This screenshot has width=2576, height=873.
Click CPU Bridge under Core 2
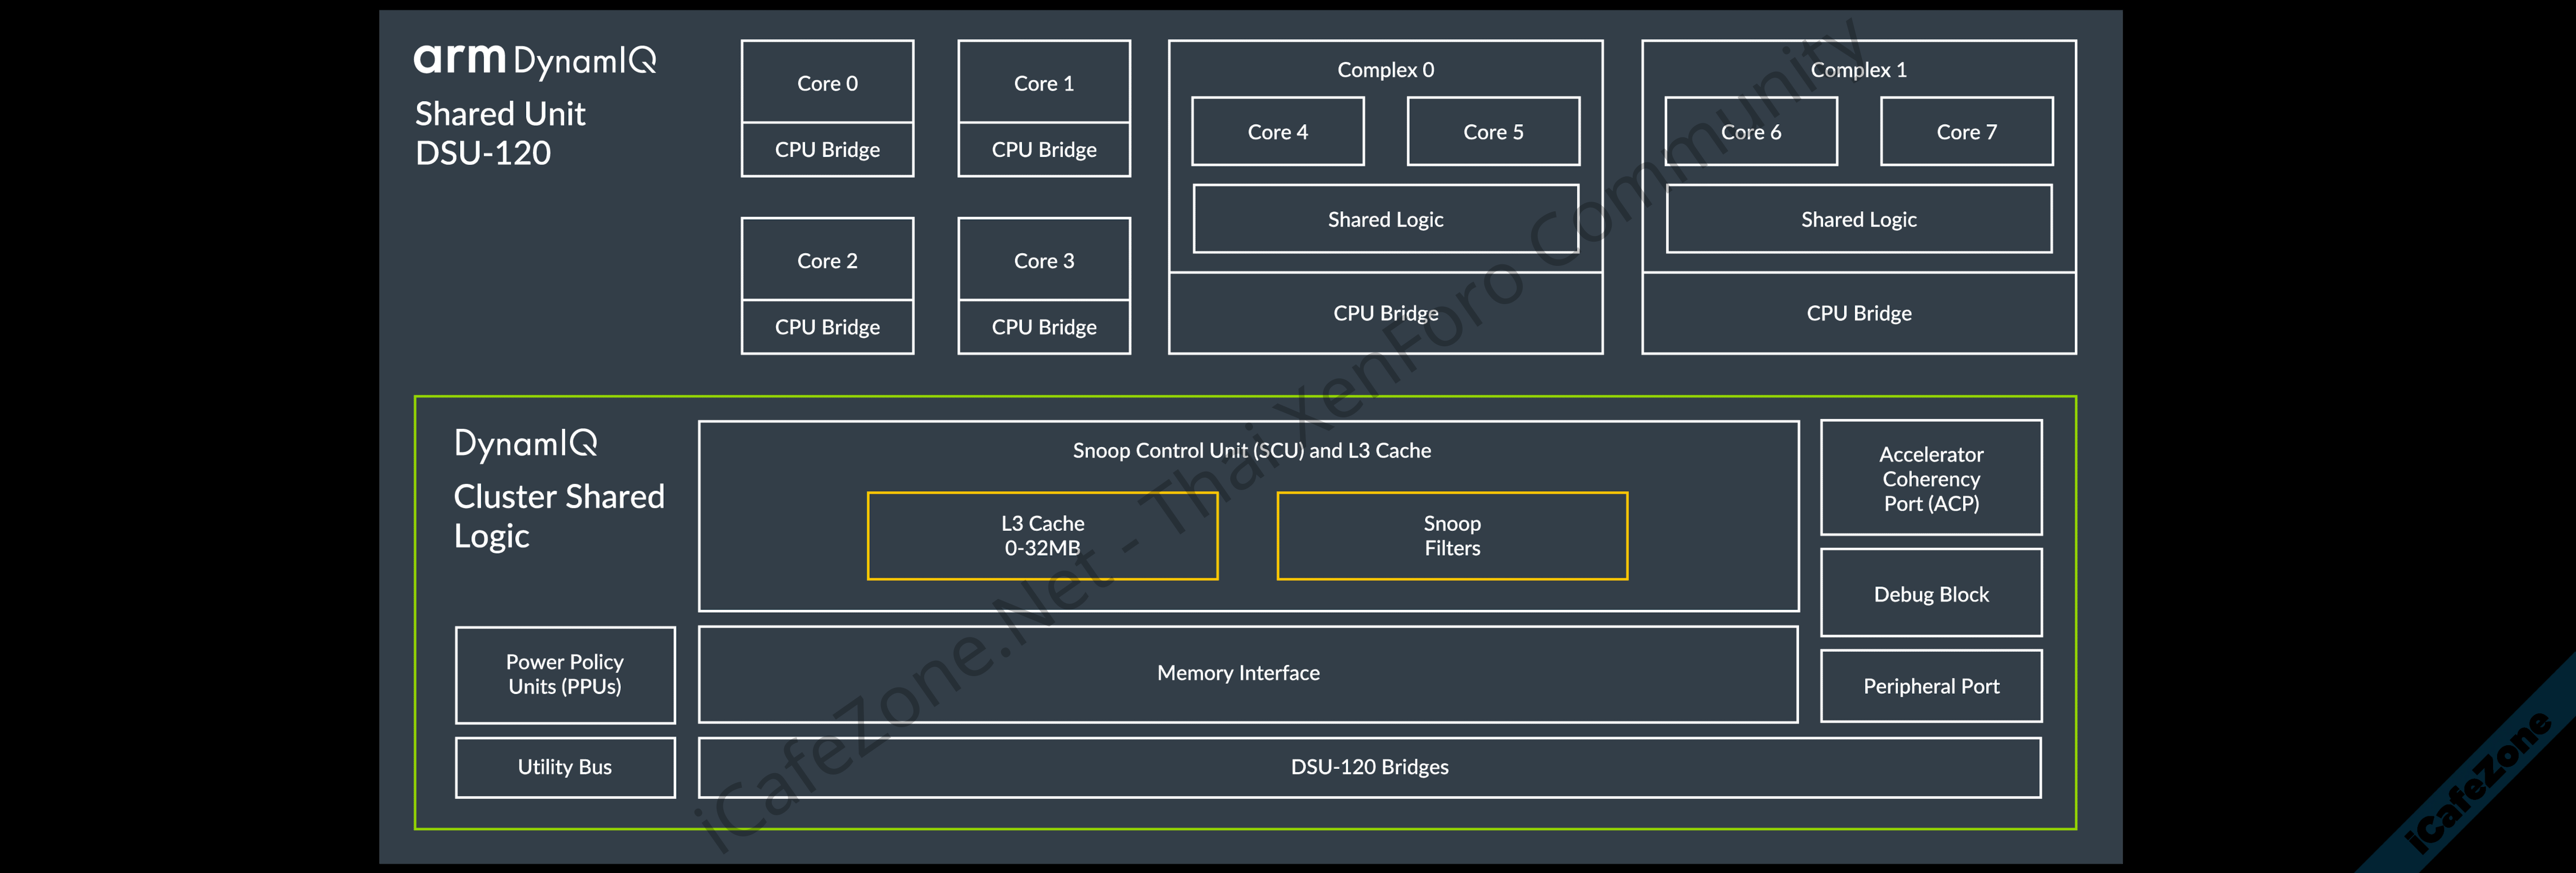827,327
